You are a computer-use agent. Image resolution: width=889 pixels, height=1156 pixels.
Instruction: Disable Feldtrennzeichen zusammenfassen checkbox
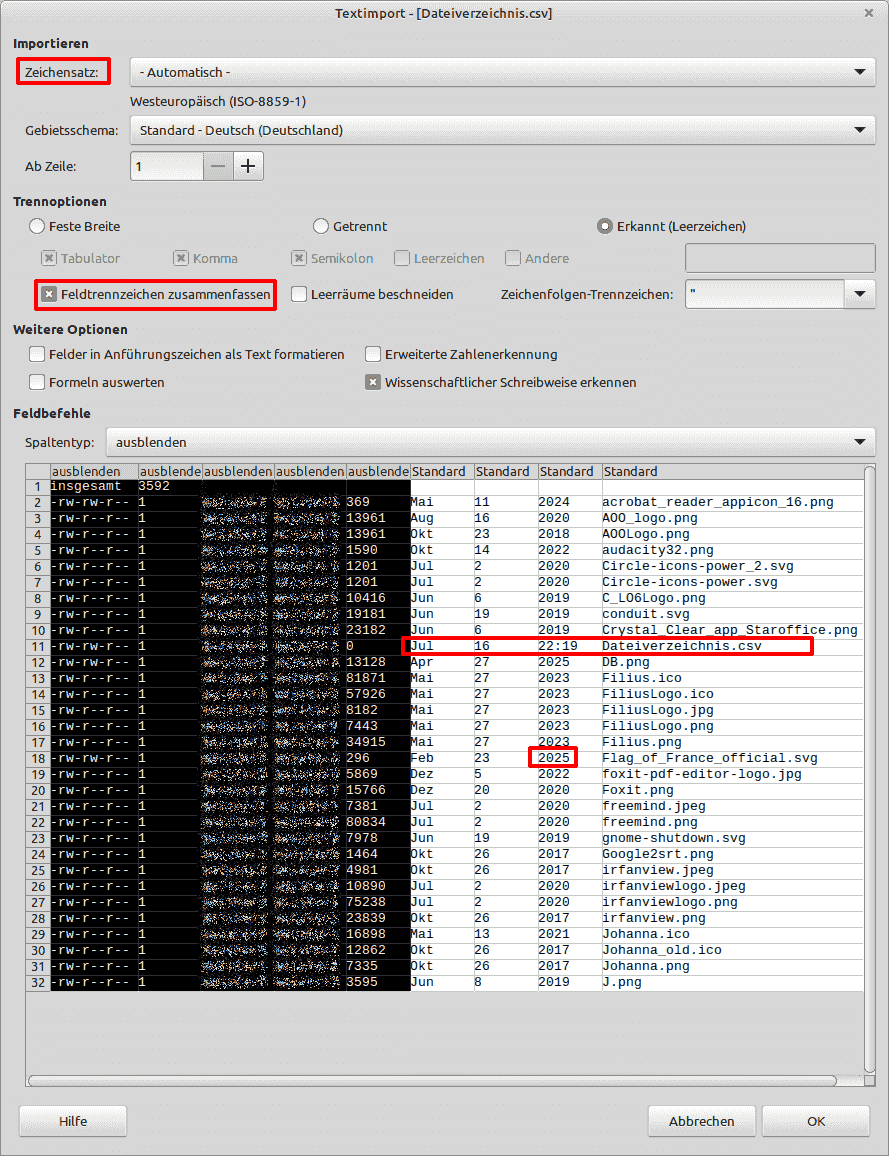coord(49,295)
